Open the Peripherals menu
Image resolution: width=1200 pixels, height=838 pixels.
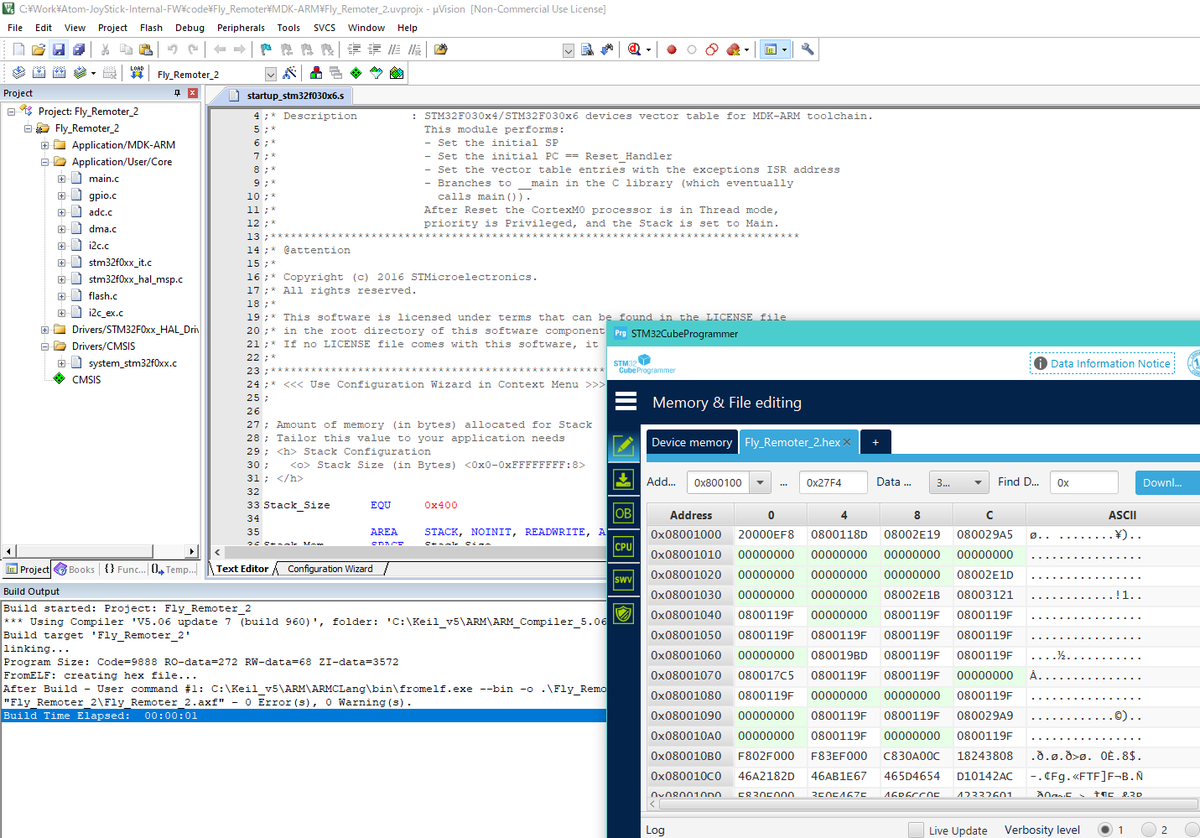(241, 27)
